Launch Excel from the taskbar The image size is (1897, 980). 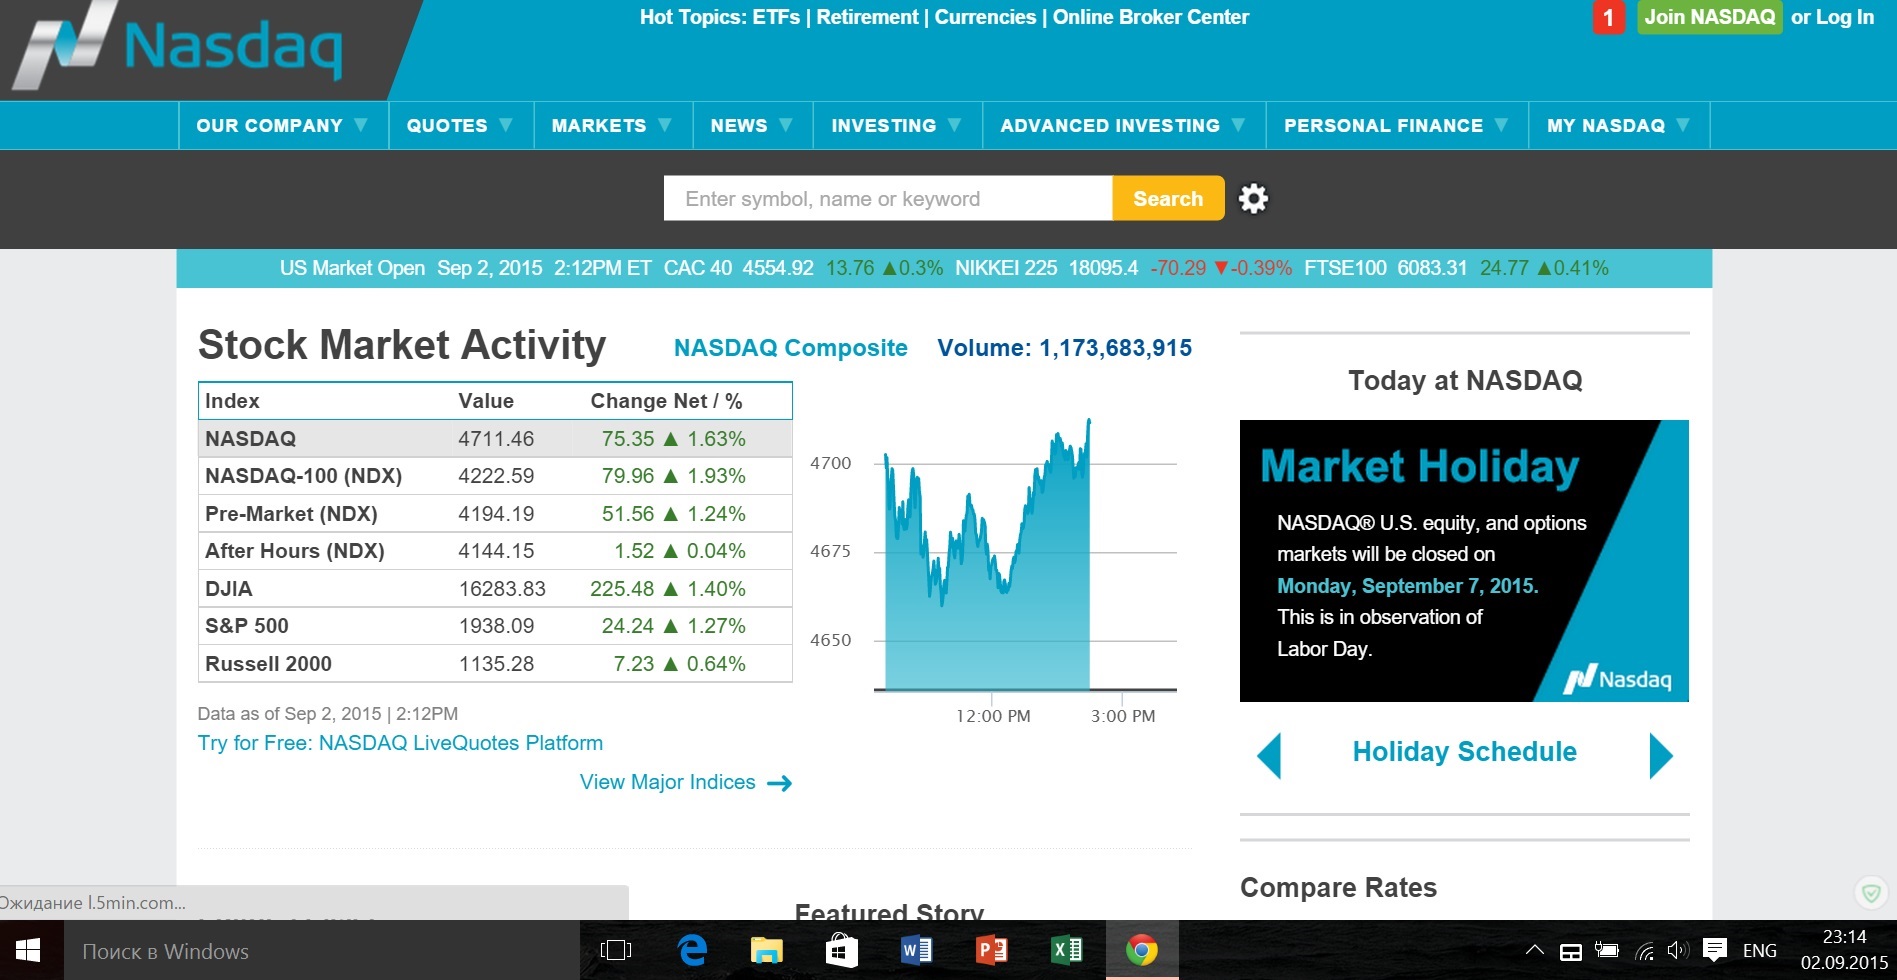click(x=1066, y=950)
